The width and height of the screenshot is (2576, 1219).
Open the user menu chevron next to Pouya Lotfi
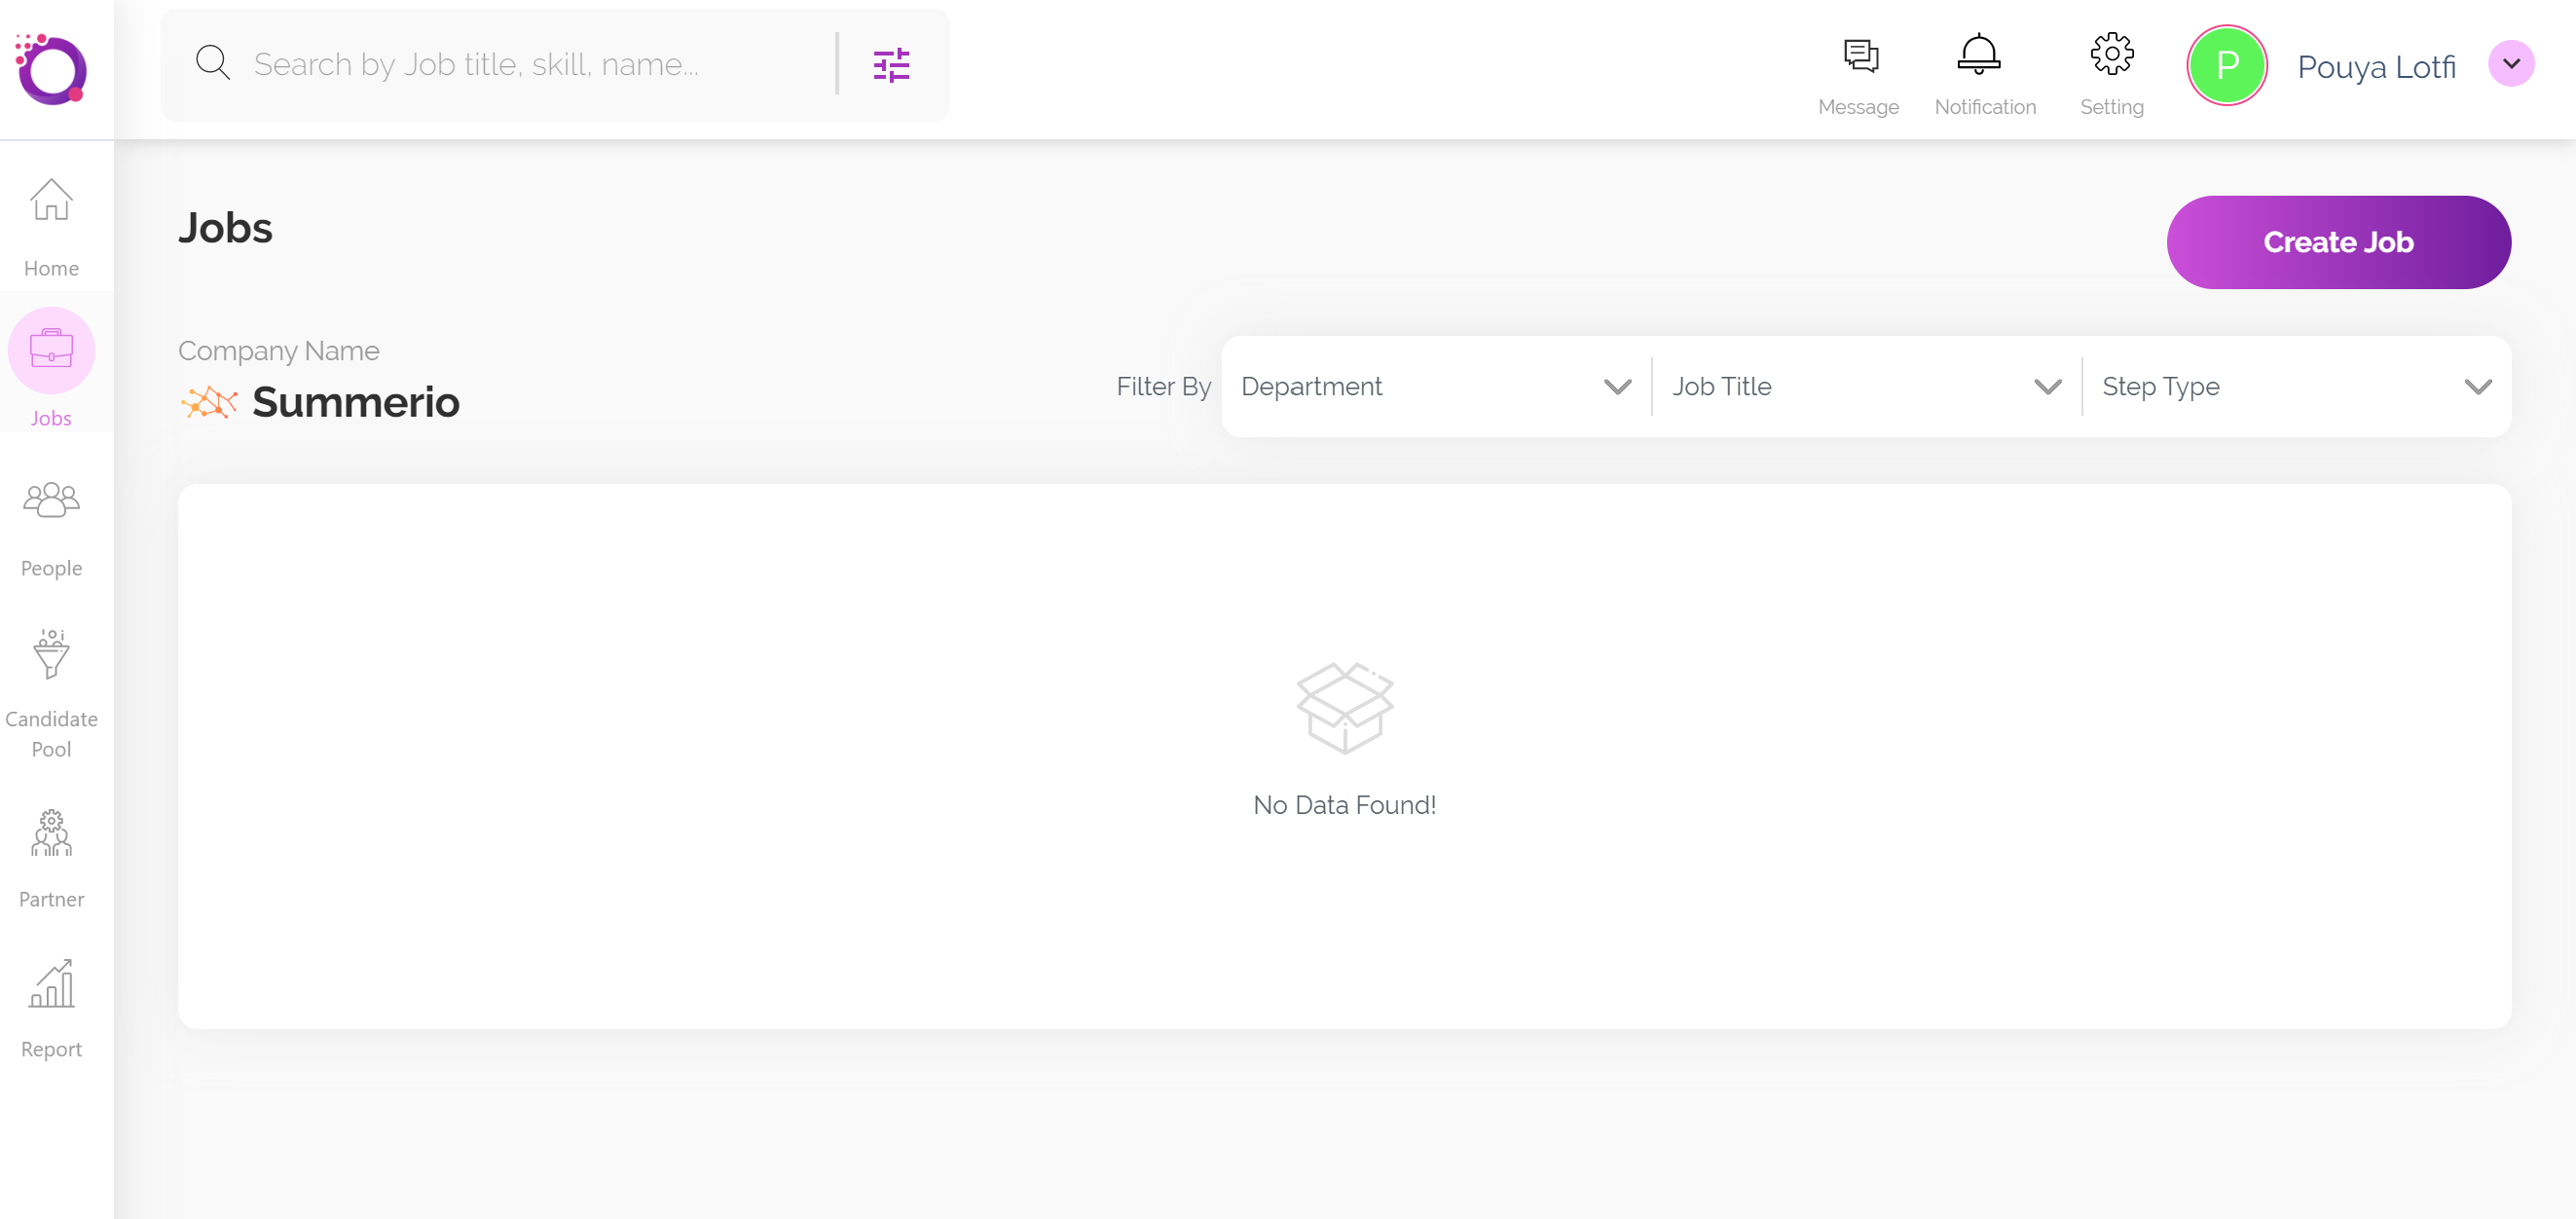tap(2510, 64)
